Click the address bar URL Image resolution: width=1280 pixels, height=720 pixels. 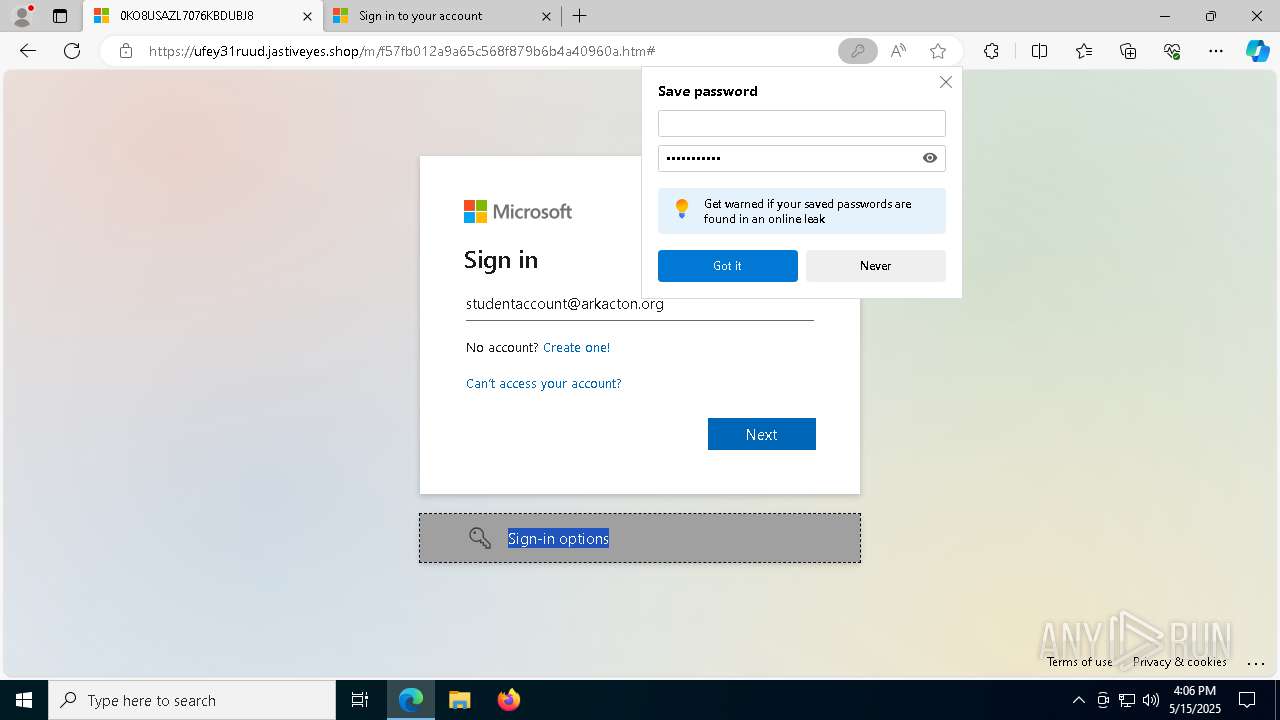[402, 51]
